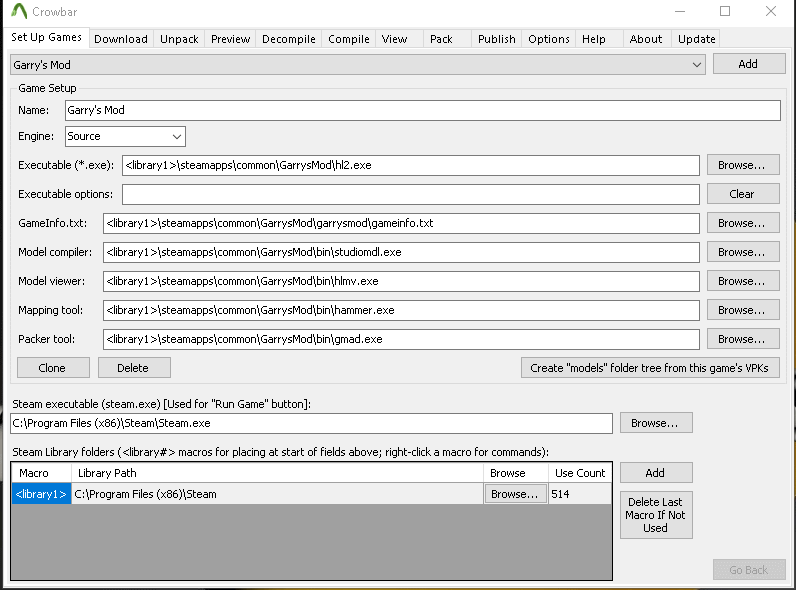Go to the Decompile tab
Image resolution: width=796 pixels, height=590 pixels.
(288, 39)
